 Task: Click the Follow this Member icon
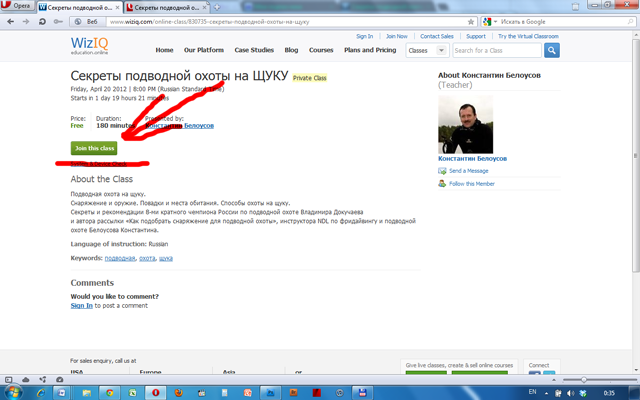[x=442, y=184]
